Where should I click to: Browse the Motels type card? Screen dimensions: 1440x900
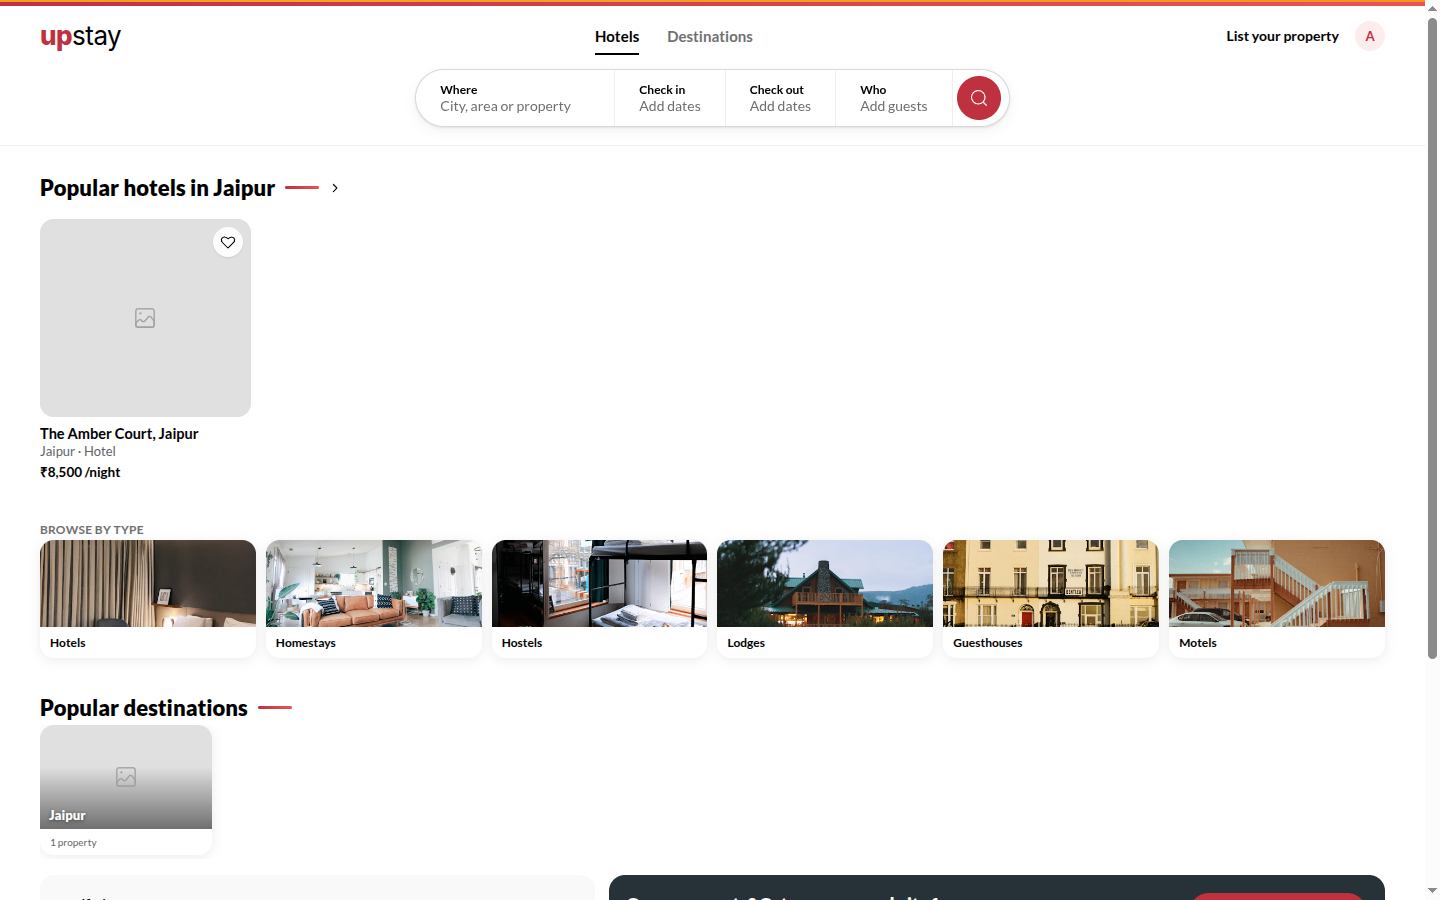click(x=1277, y=599)
